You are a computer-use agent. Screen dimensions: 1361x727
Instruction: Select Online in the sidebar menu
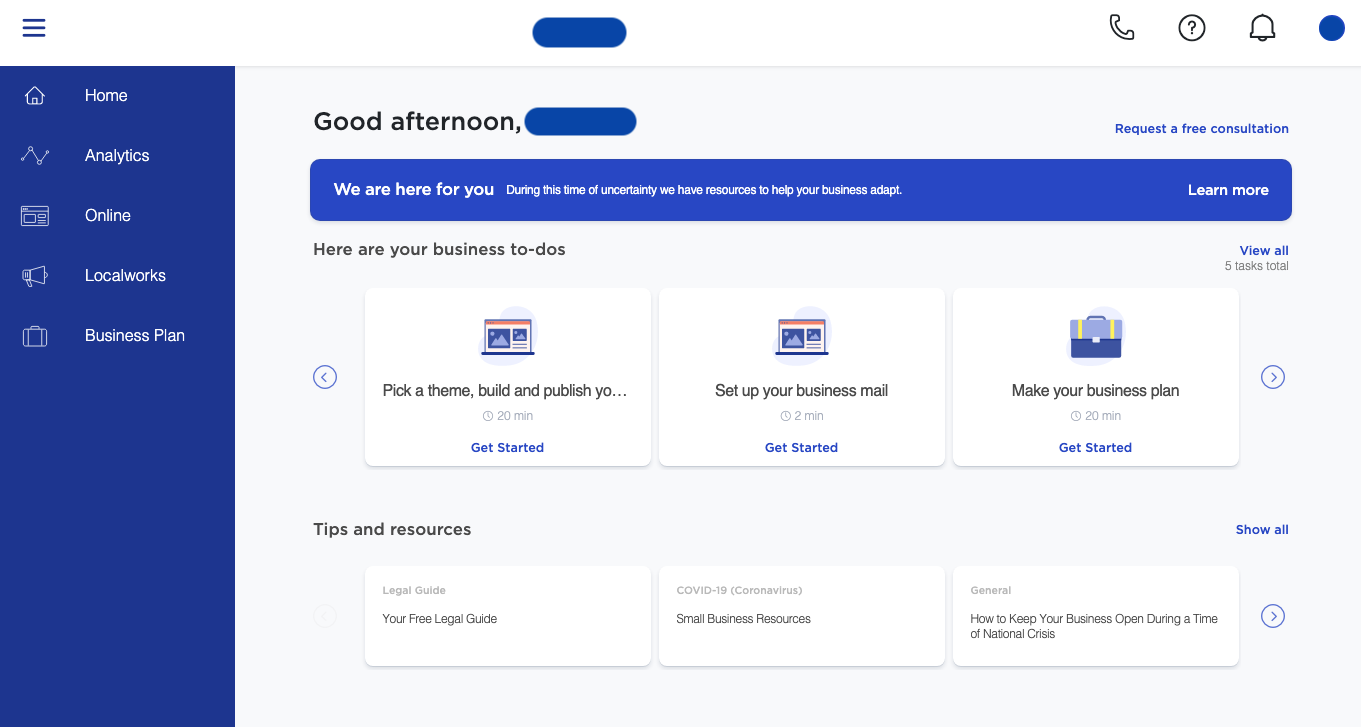pyautogui.click(x=108, y=216)
